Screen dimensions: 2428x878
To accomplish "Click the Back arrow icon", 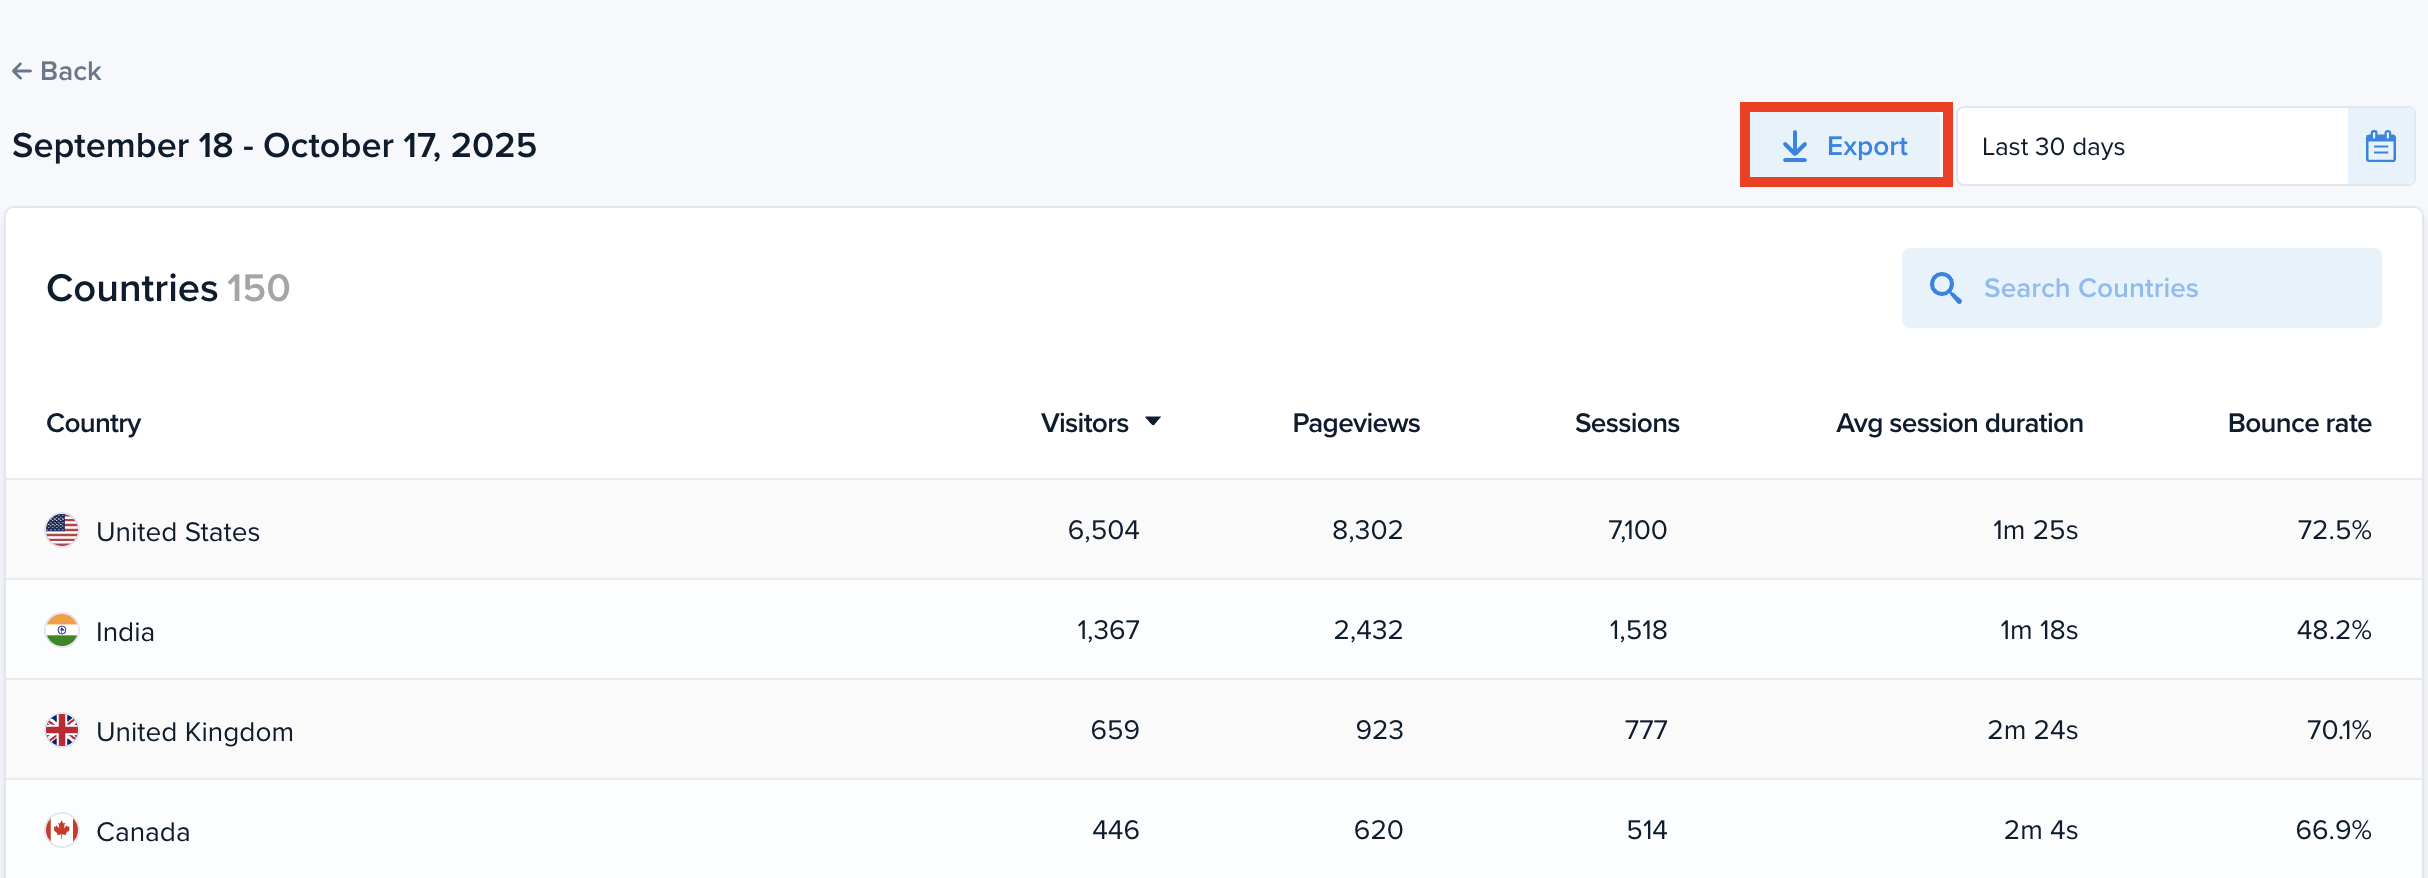I will click(21, 71).
